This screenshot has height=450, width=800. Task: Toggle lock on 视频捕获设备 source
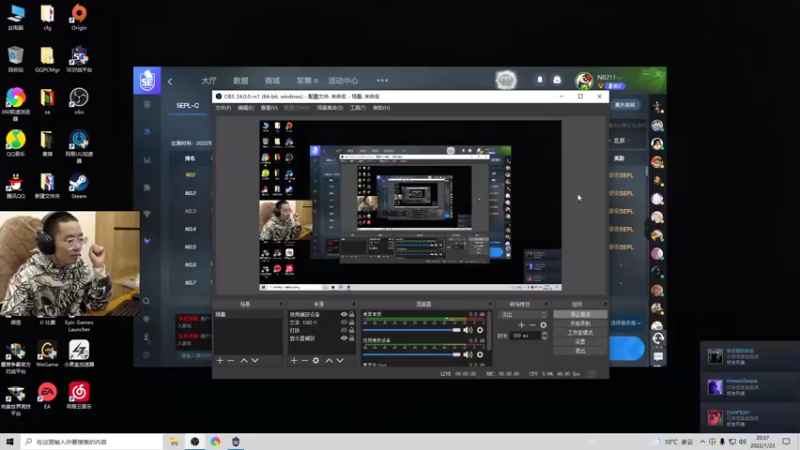click(352, 315)
